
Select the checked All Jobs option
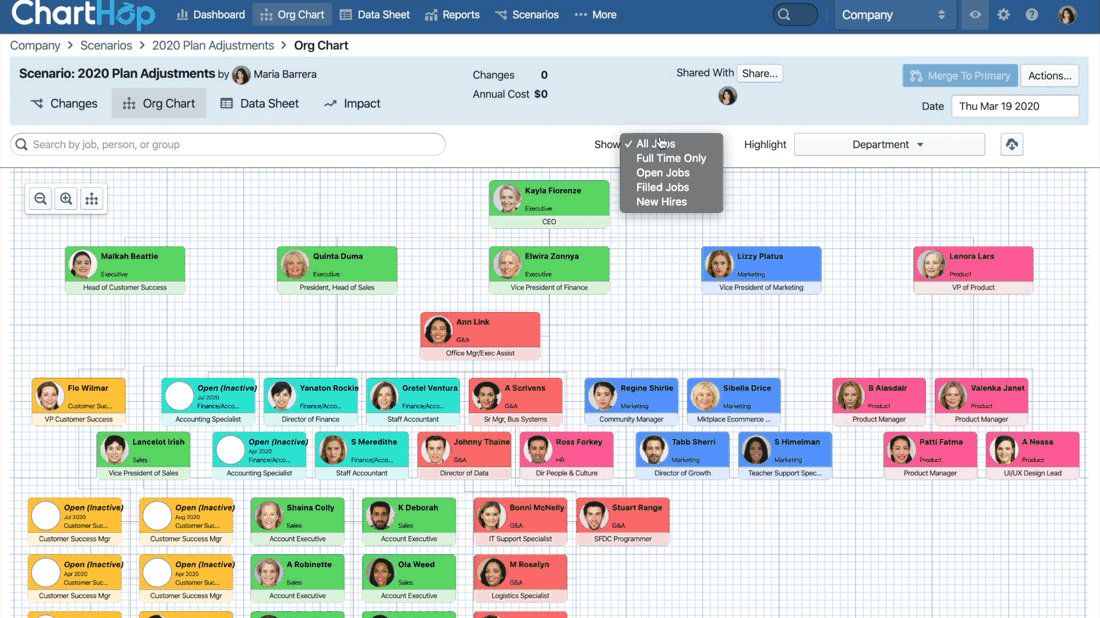(656, 144)
